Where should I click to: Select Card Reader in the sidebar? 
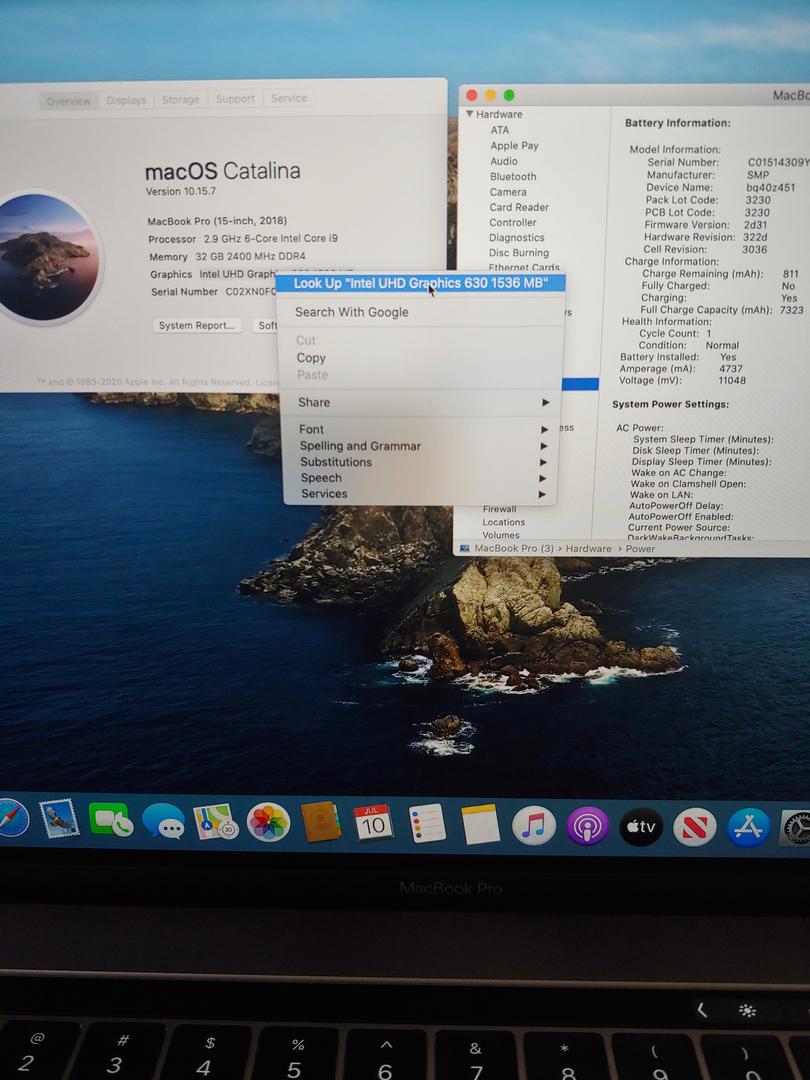[x=519, y=207]
